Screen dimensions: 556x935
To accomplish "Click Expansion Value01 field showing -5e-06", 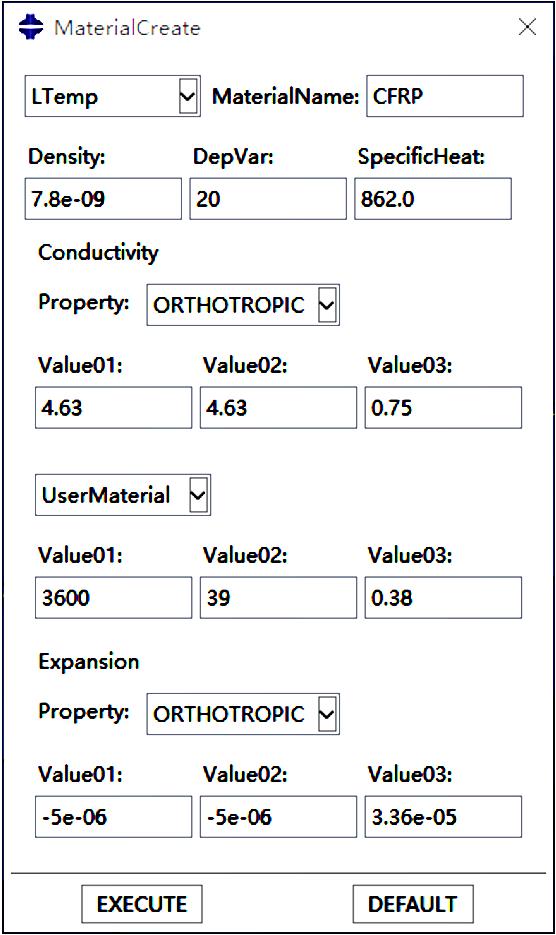I will pos(113,816).
